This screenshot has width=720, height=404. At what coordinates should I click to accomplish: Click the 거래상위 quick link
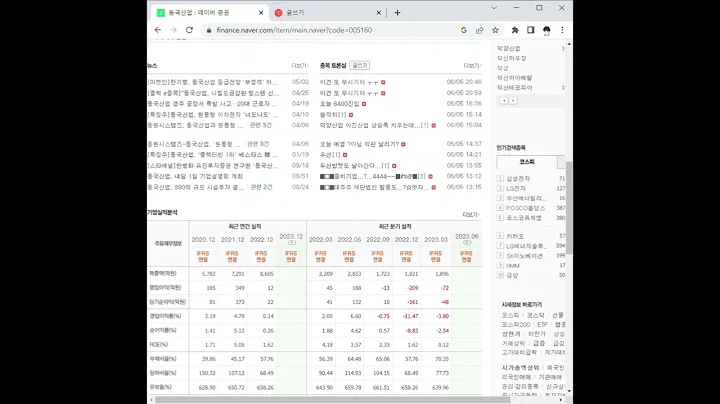pos(513,343)
